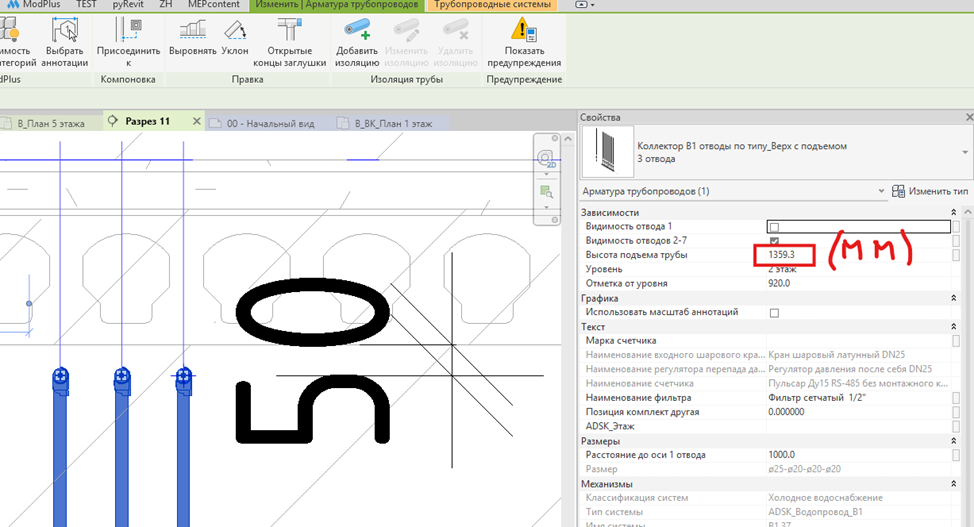
Task: Open the pyRevit ribbon tab
Action: tap(128, 4)
